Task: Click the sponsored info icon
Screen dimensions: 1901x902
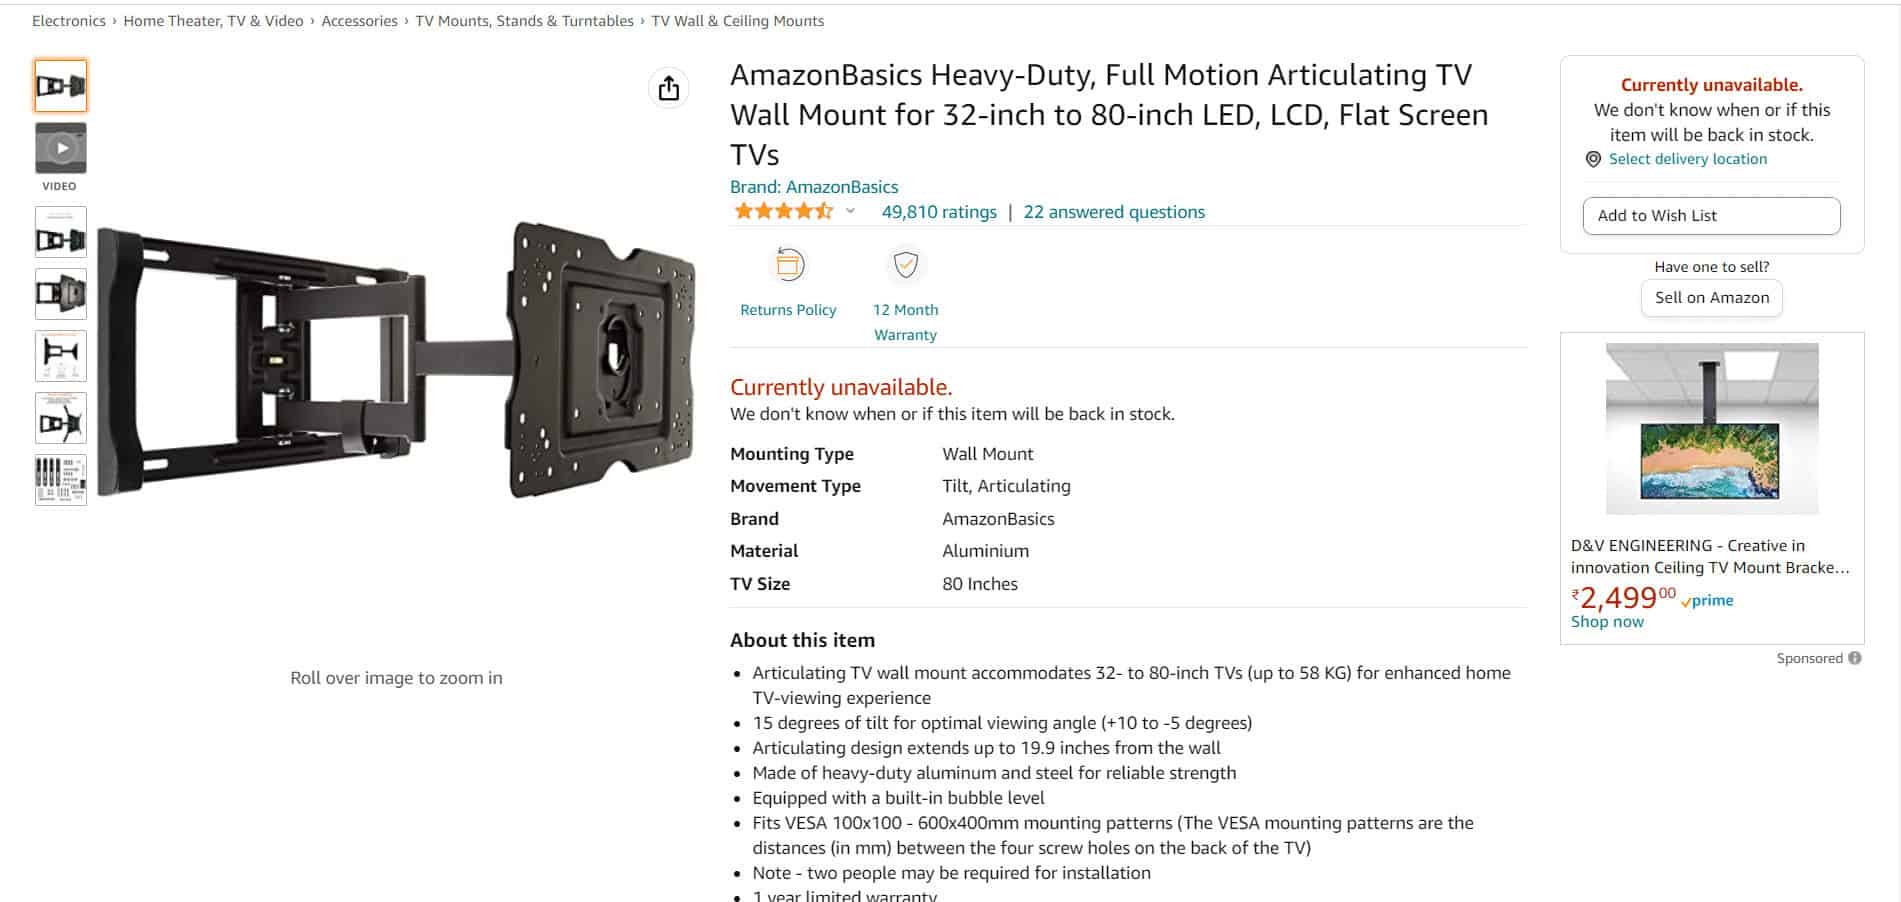Action: click(x=1855, y=658)
